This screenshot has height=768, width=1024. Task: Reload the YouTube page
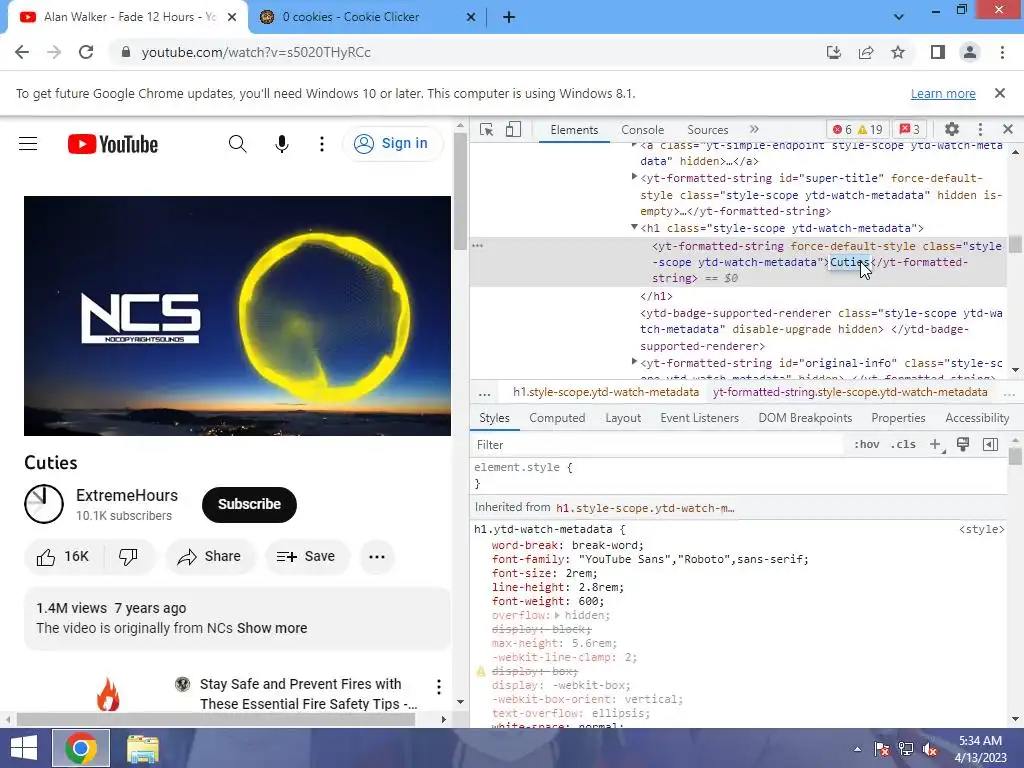pyautogui.click(x=86, y=52)
